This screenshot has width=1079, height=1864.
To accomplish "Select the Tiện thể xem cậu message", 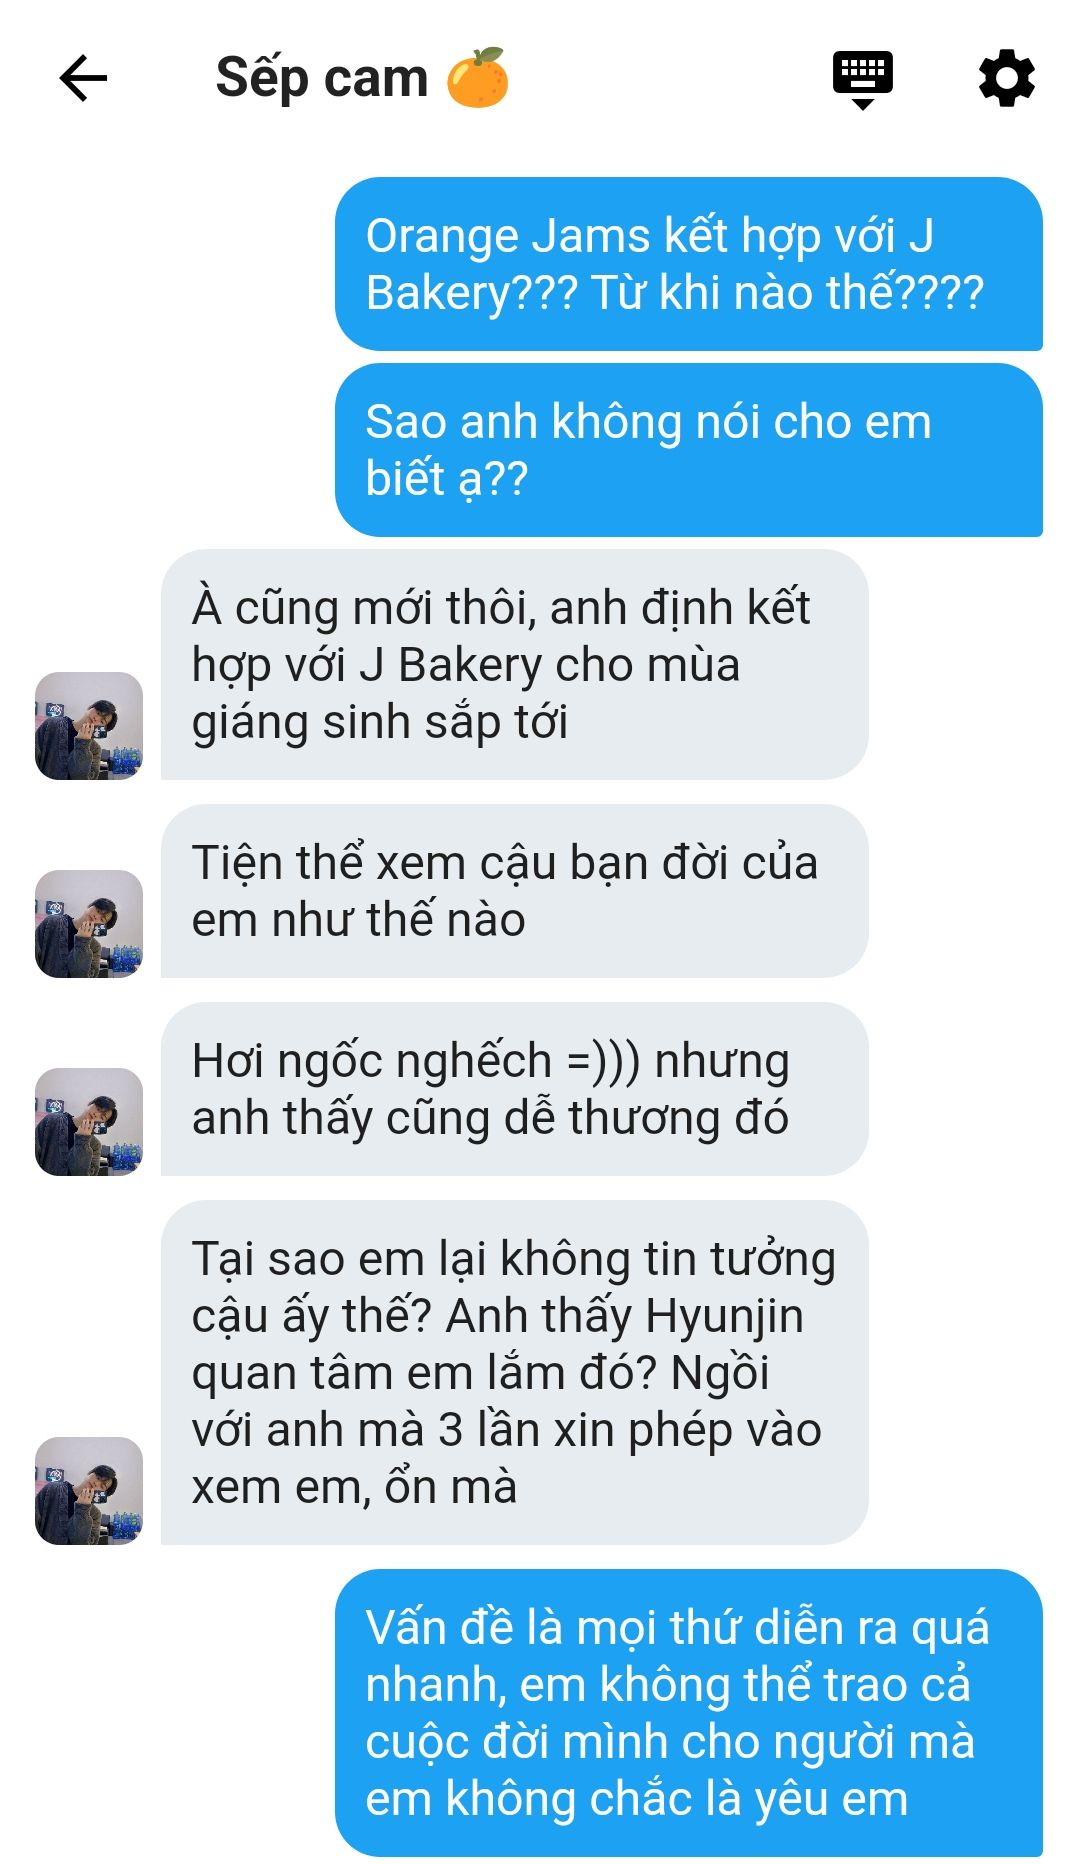I will coord(514,891).
